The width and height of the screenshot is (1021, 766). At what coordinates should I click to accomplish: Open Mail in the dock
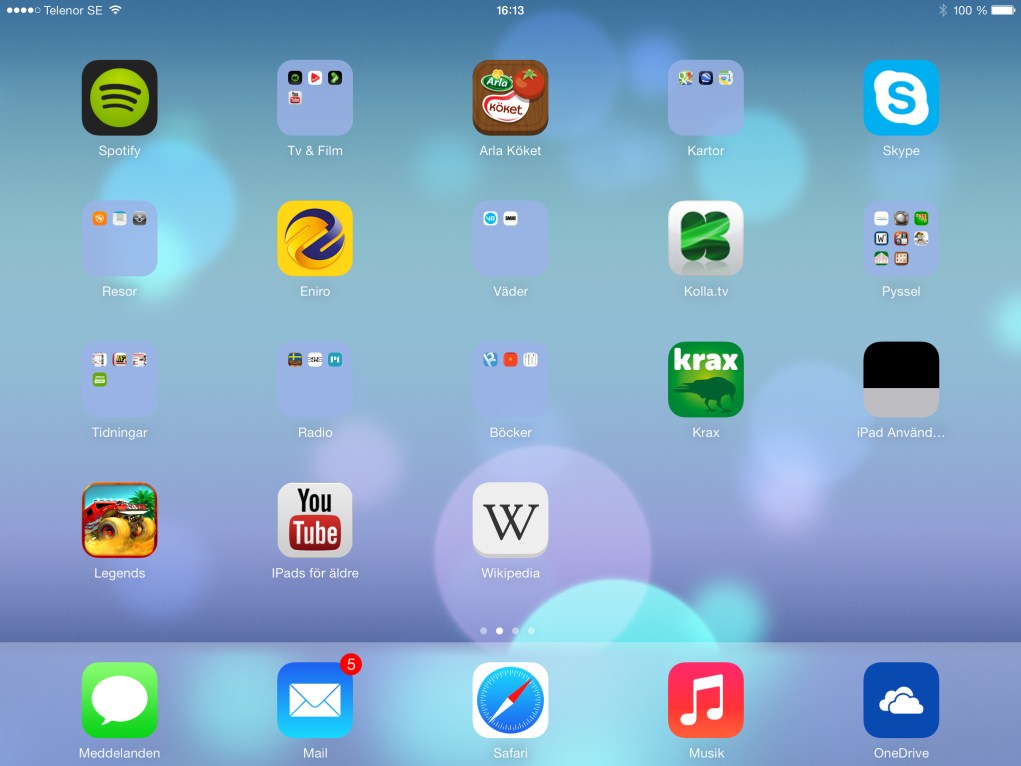pyautogui.click(x=315, y=700)
